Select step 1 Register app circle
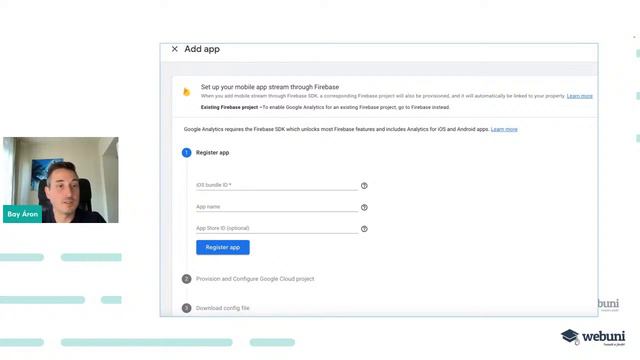The image size is (640, 360). (187, 153)
